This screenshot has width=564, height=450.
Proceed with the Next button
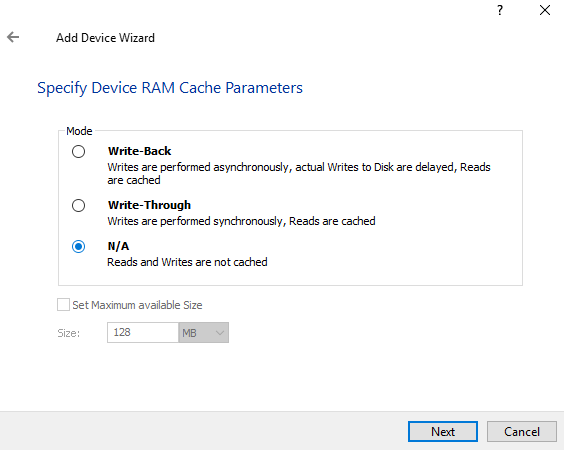click(x=443, y=431)
